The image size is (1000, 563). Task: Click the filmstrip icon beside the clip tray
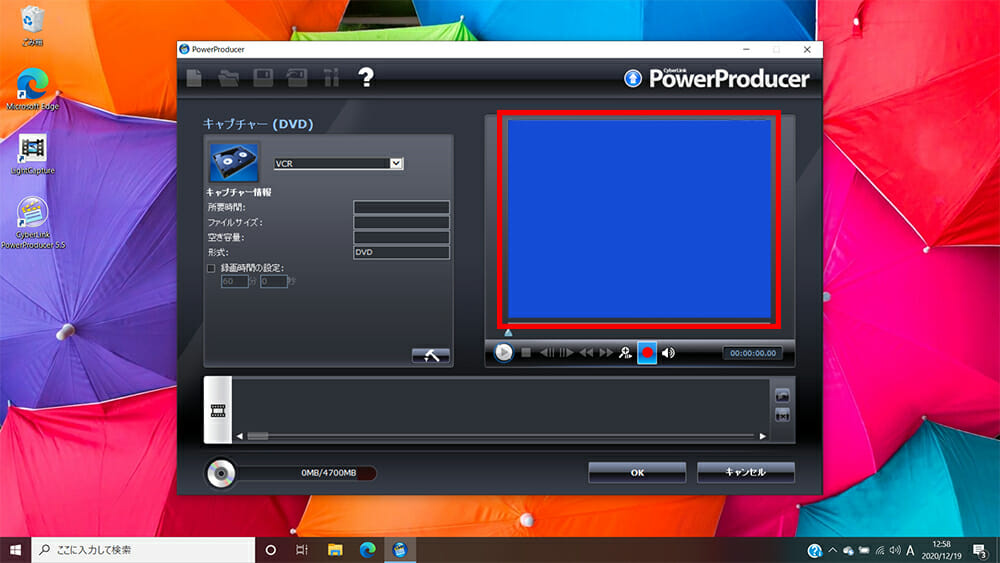[x=218, y=411]
